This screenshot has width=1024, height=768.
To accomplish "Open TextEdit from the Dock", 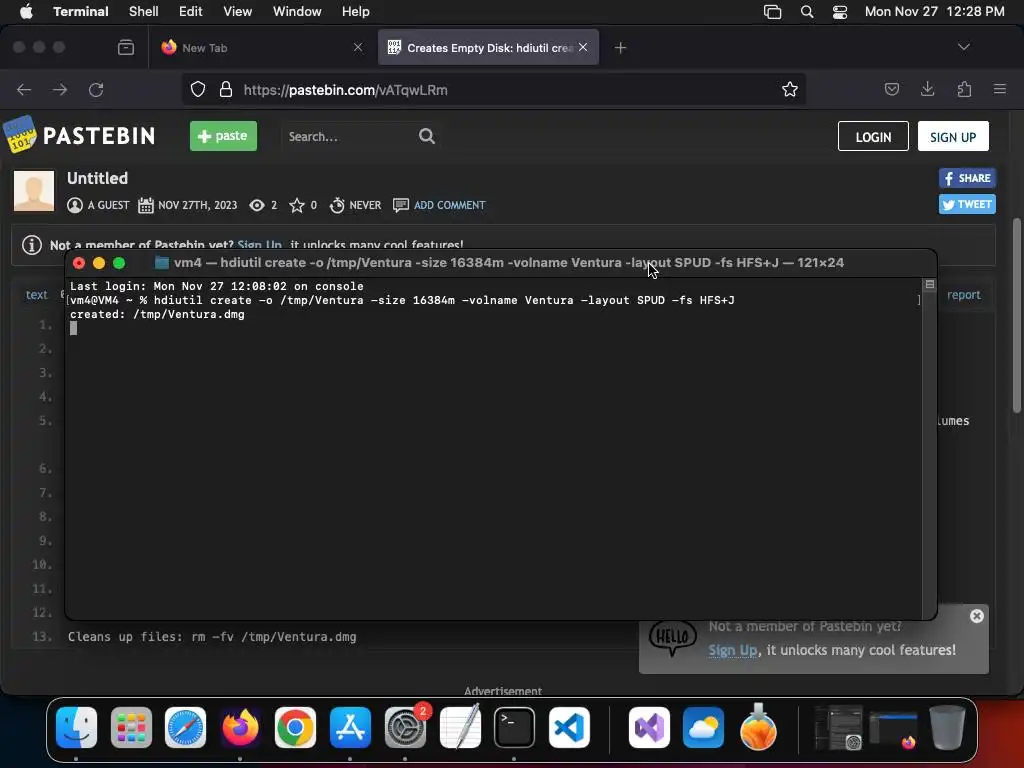I will tap(460, 727).
